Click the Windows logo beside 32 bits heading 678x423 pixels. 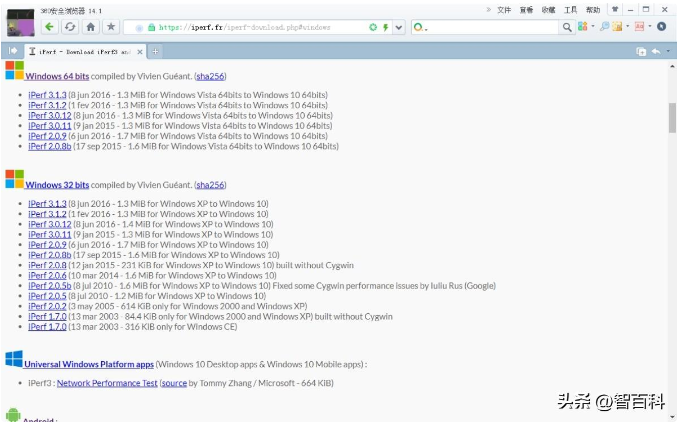point(14,179)
